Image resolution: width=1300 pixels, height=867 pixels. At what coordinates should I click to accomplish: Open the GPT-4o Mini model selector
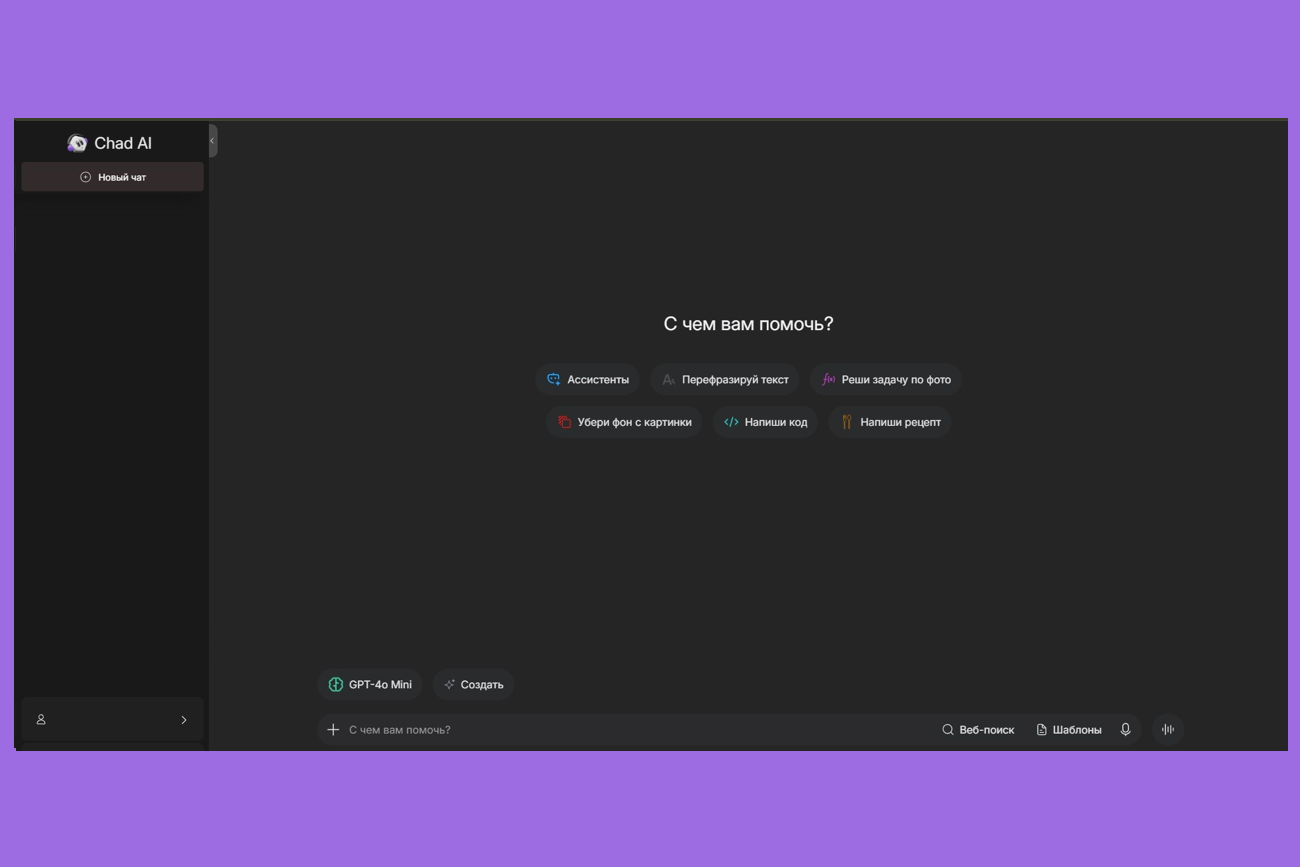coord(370,685)
